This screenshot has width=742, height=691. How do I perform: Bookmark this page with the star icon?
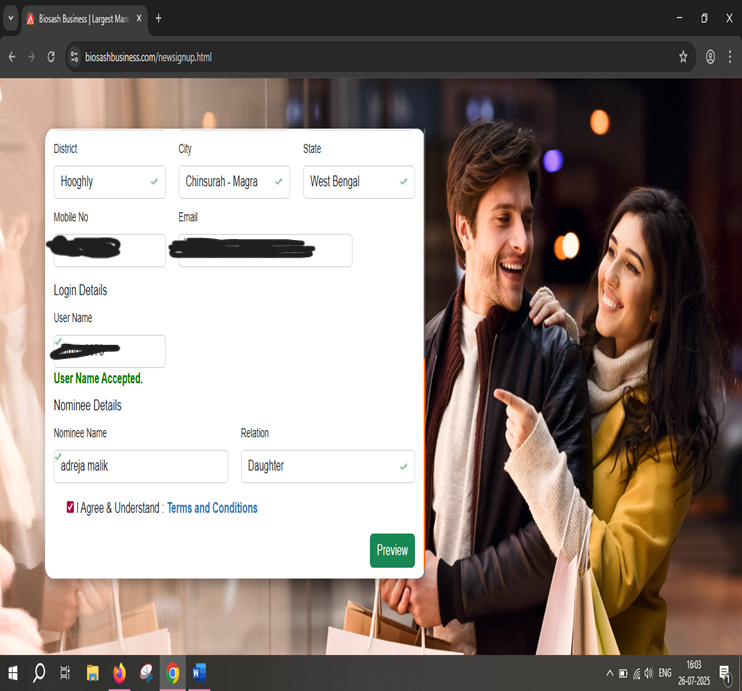point(683,57)
